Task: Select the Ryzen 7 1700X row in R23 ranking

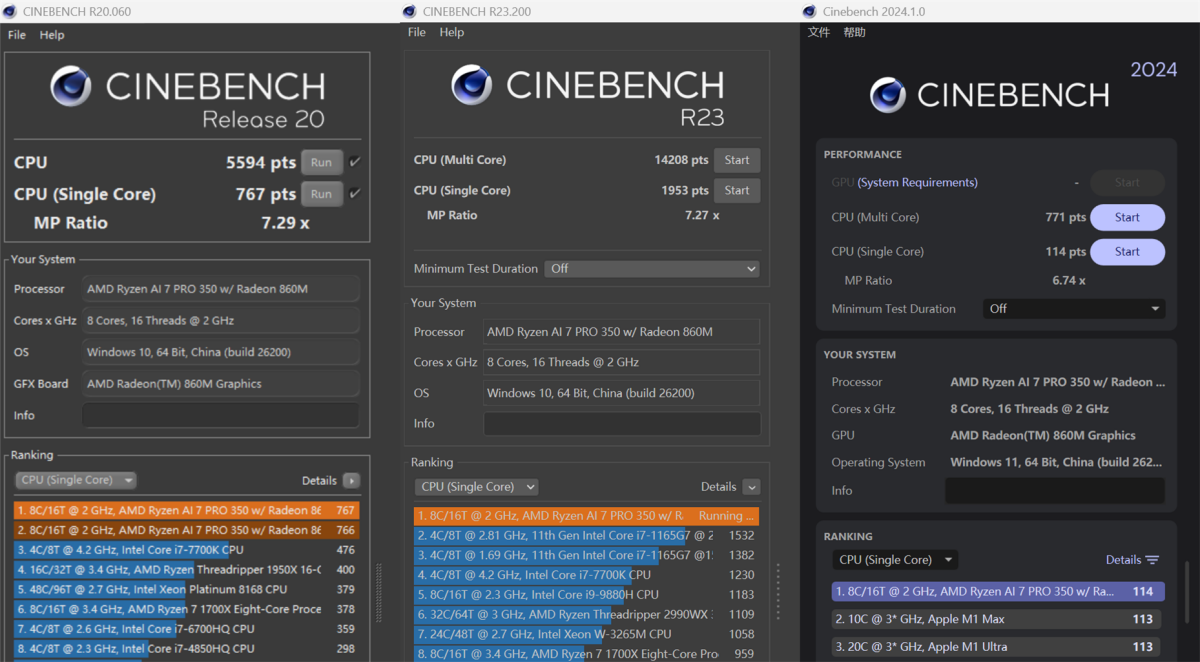Action: point(587,654)
